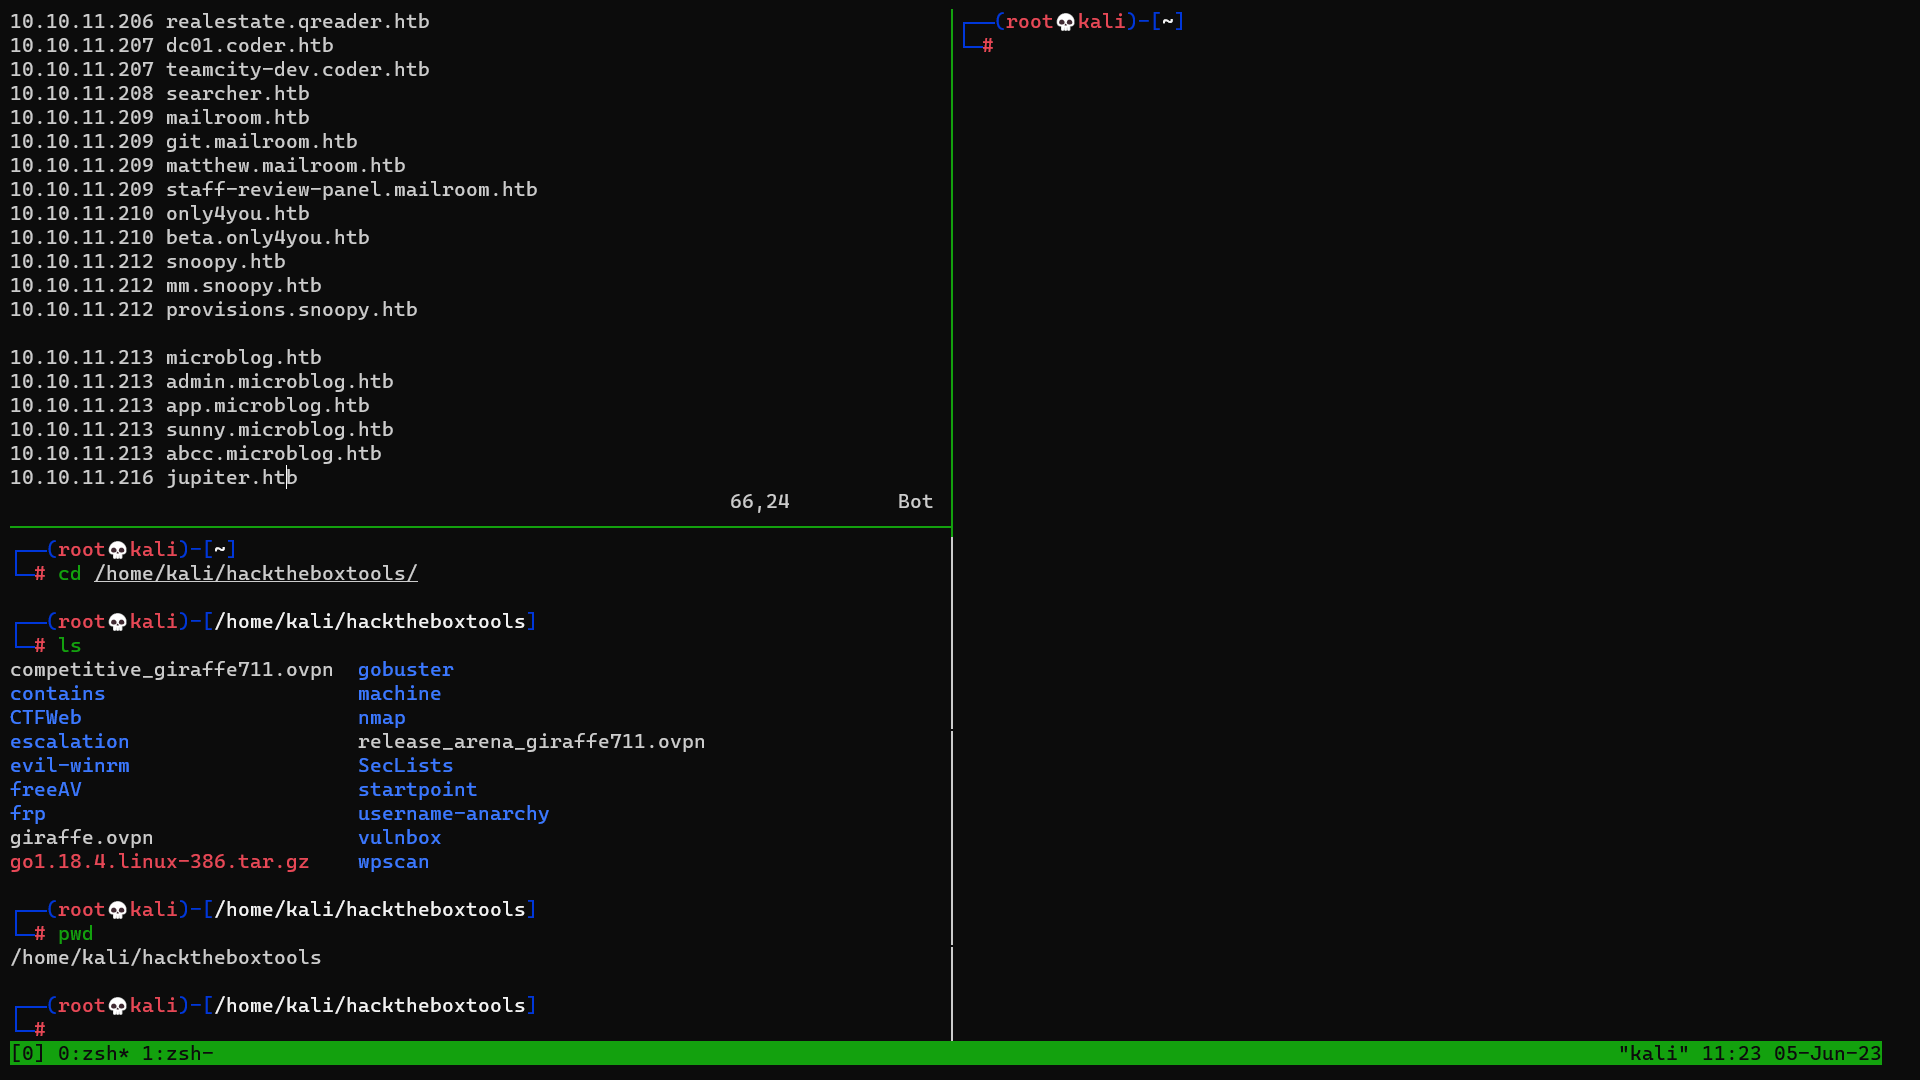Click the skull icon beside the pwd command prompt
The image size is (1920, 1080).
(x=116, y=909)
